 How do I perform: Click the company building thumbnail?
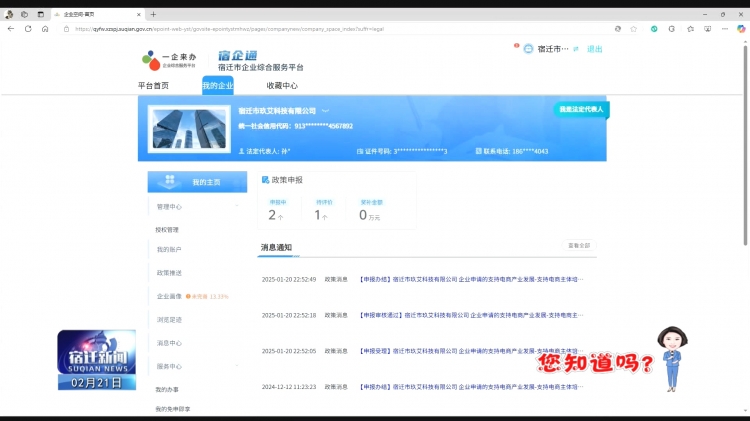pos(189,129)
